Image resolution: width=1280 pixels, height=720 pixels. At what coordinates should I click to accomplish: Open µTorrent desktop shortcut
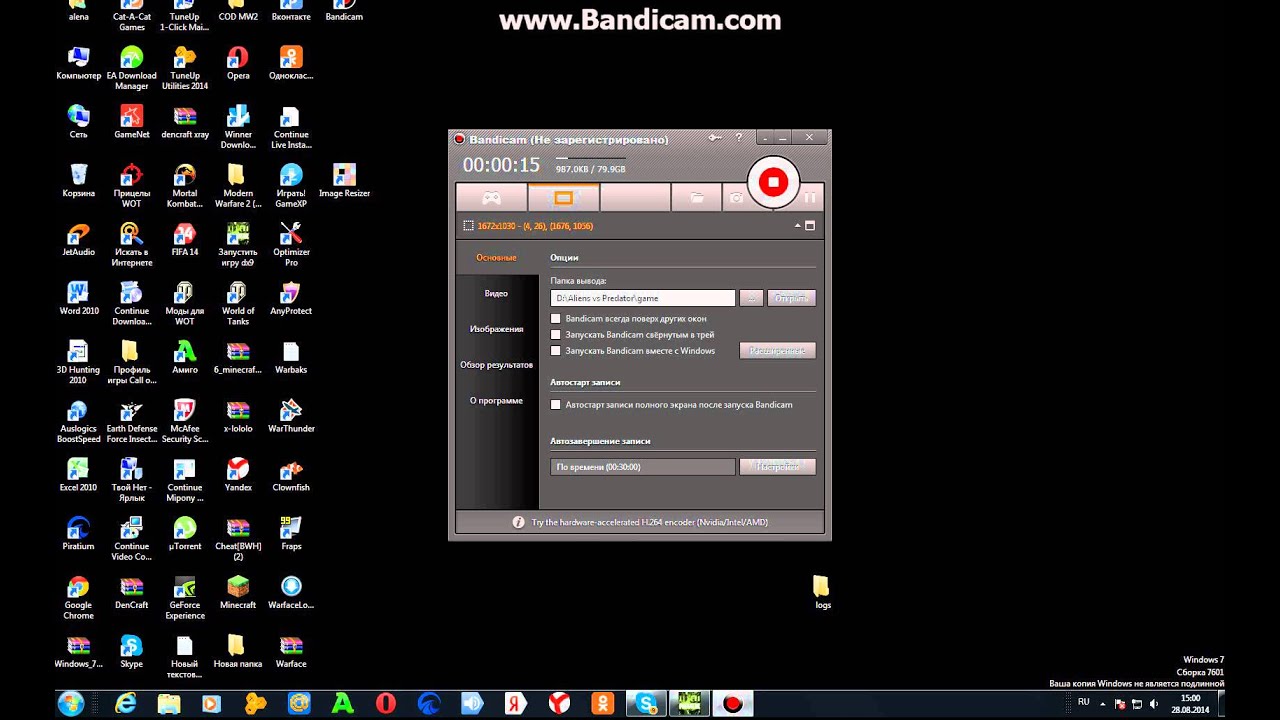(x=185, y=533)
